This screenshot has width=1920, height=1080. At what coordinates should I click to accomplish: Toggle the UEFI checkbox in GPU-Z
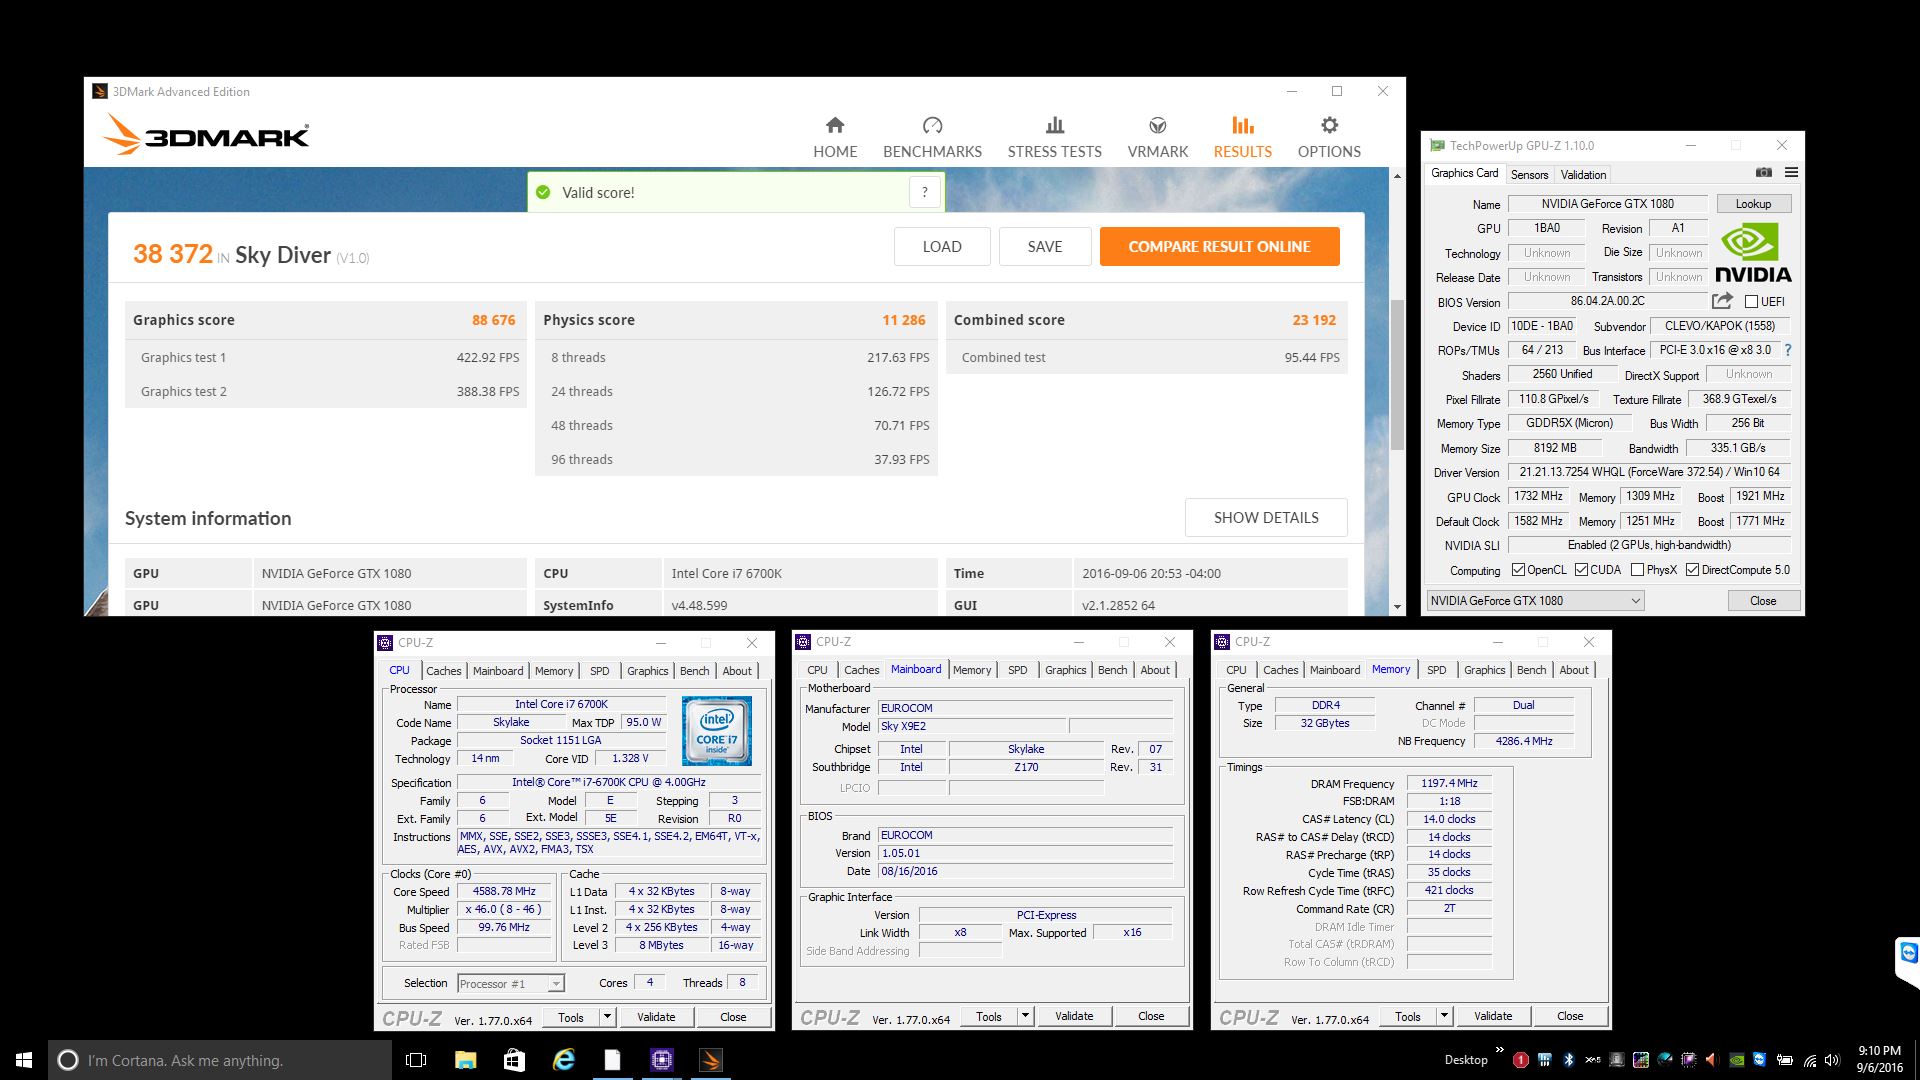tap(1751, 301)
